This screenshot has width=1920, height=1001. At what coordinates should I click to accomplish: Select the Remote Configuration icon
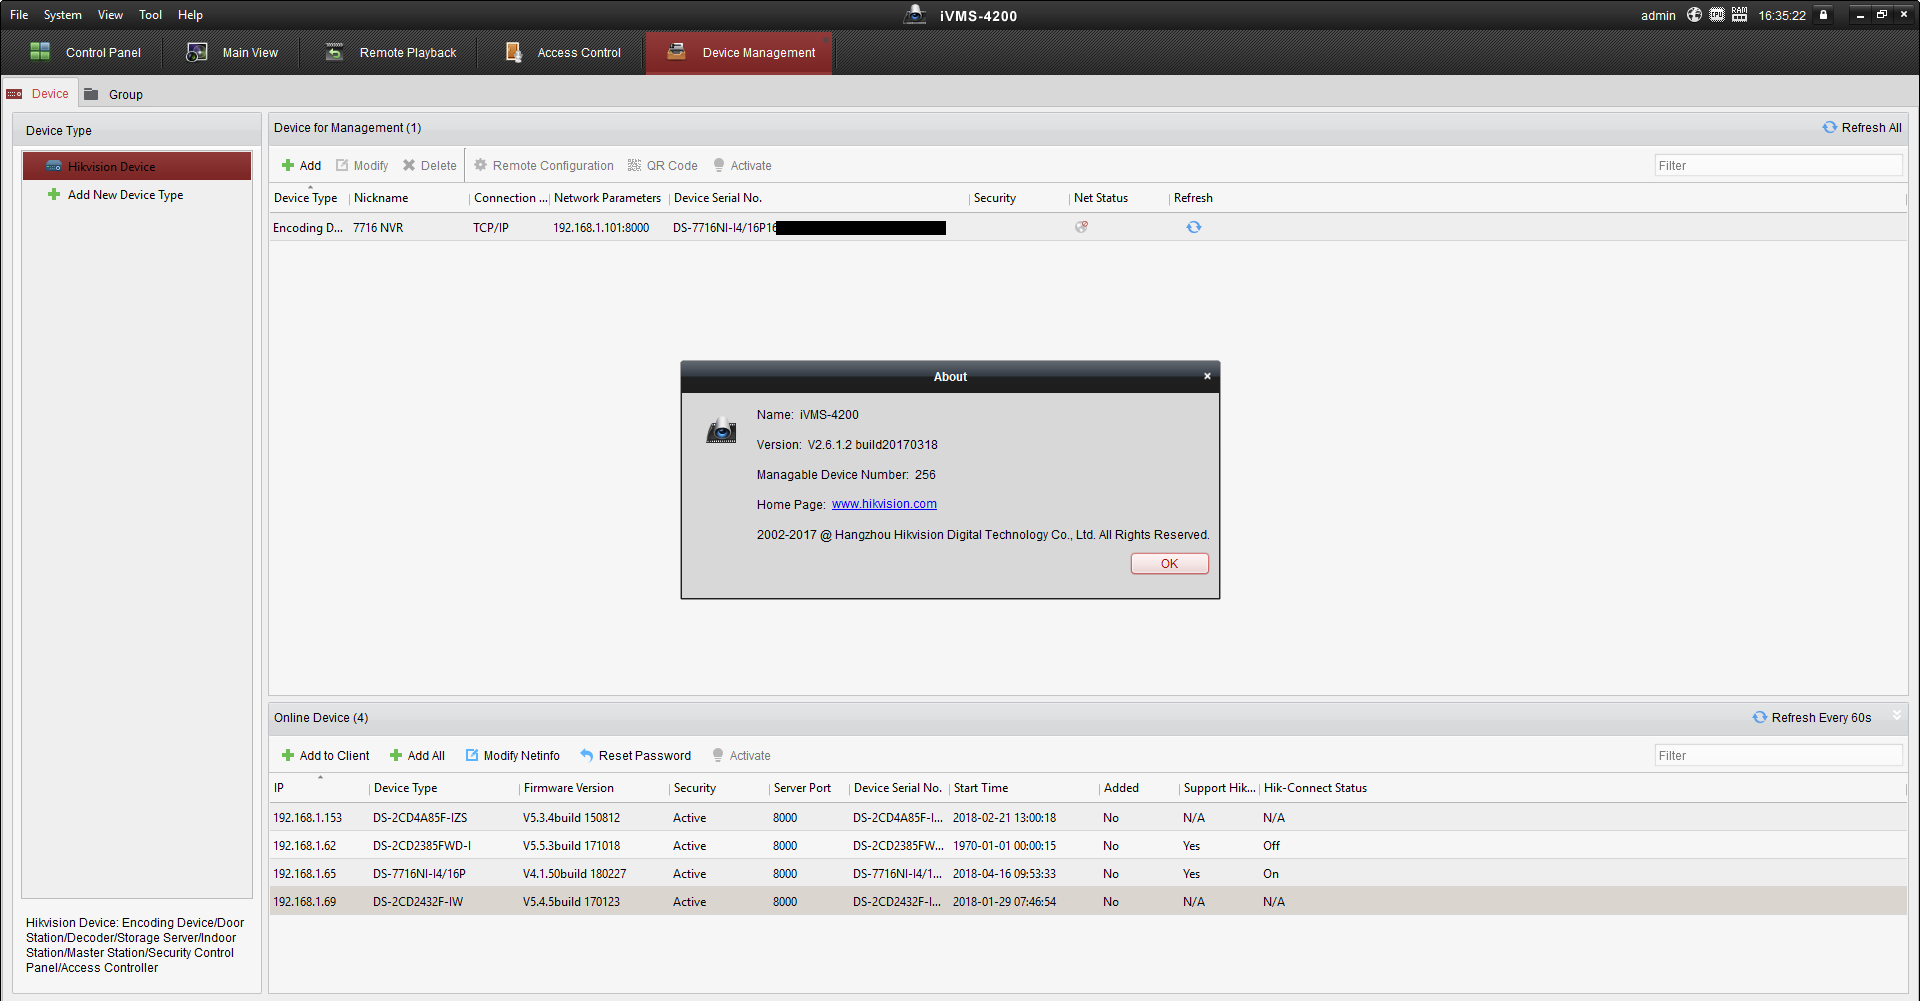(481, 165)
